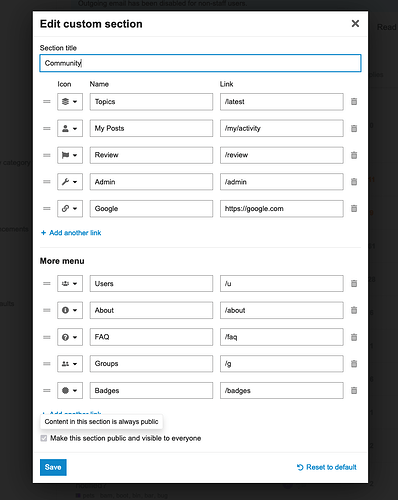
Task: Edit the /g link field
Action: pos(282,364)
